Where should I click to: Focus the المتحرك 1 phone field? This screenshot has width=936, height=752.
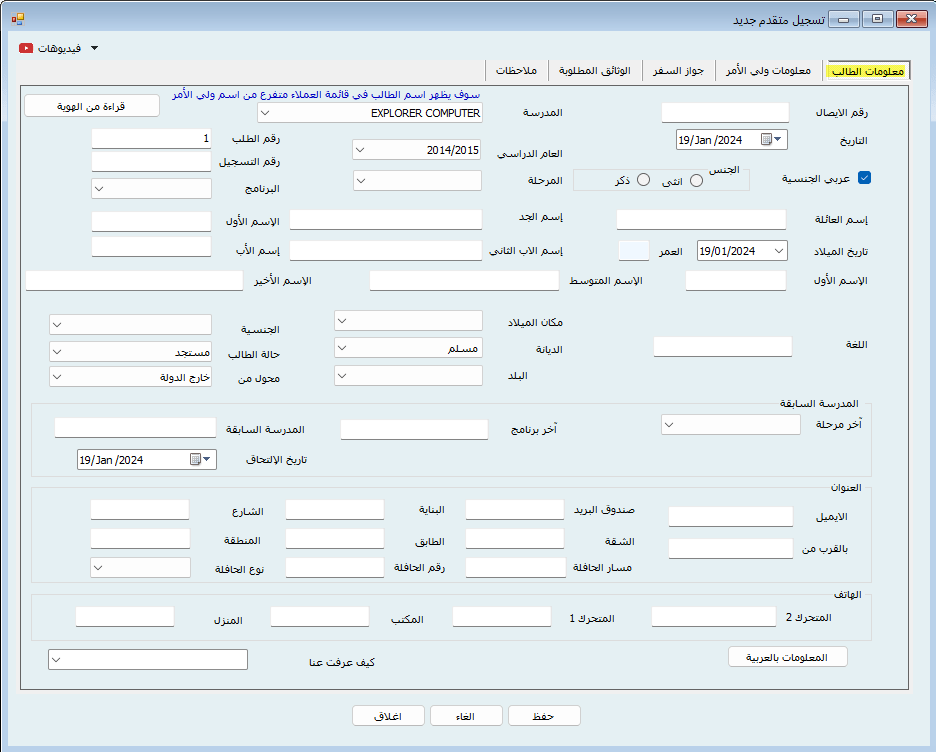pos(502,617)
